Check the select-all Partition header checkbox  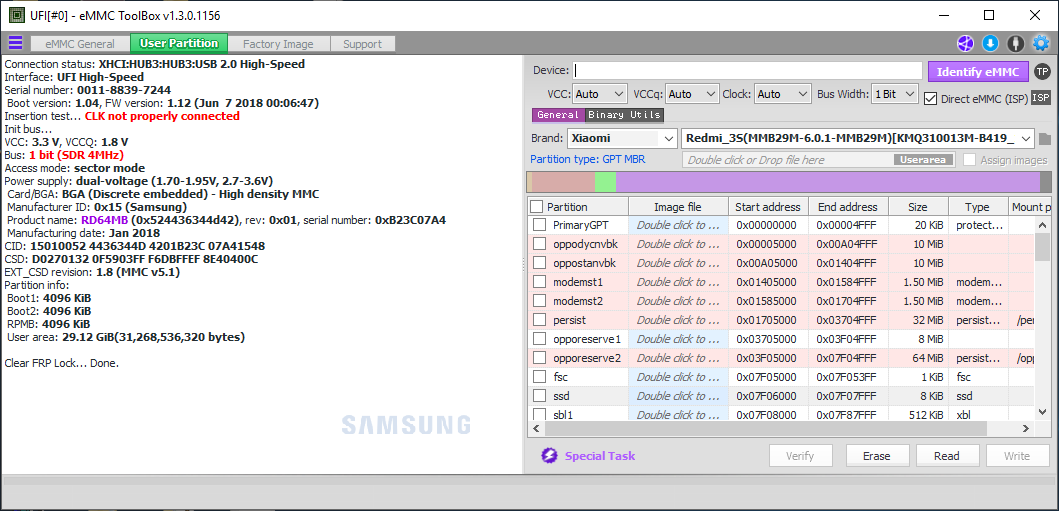tap(536, 207)
